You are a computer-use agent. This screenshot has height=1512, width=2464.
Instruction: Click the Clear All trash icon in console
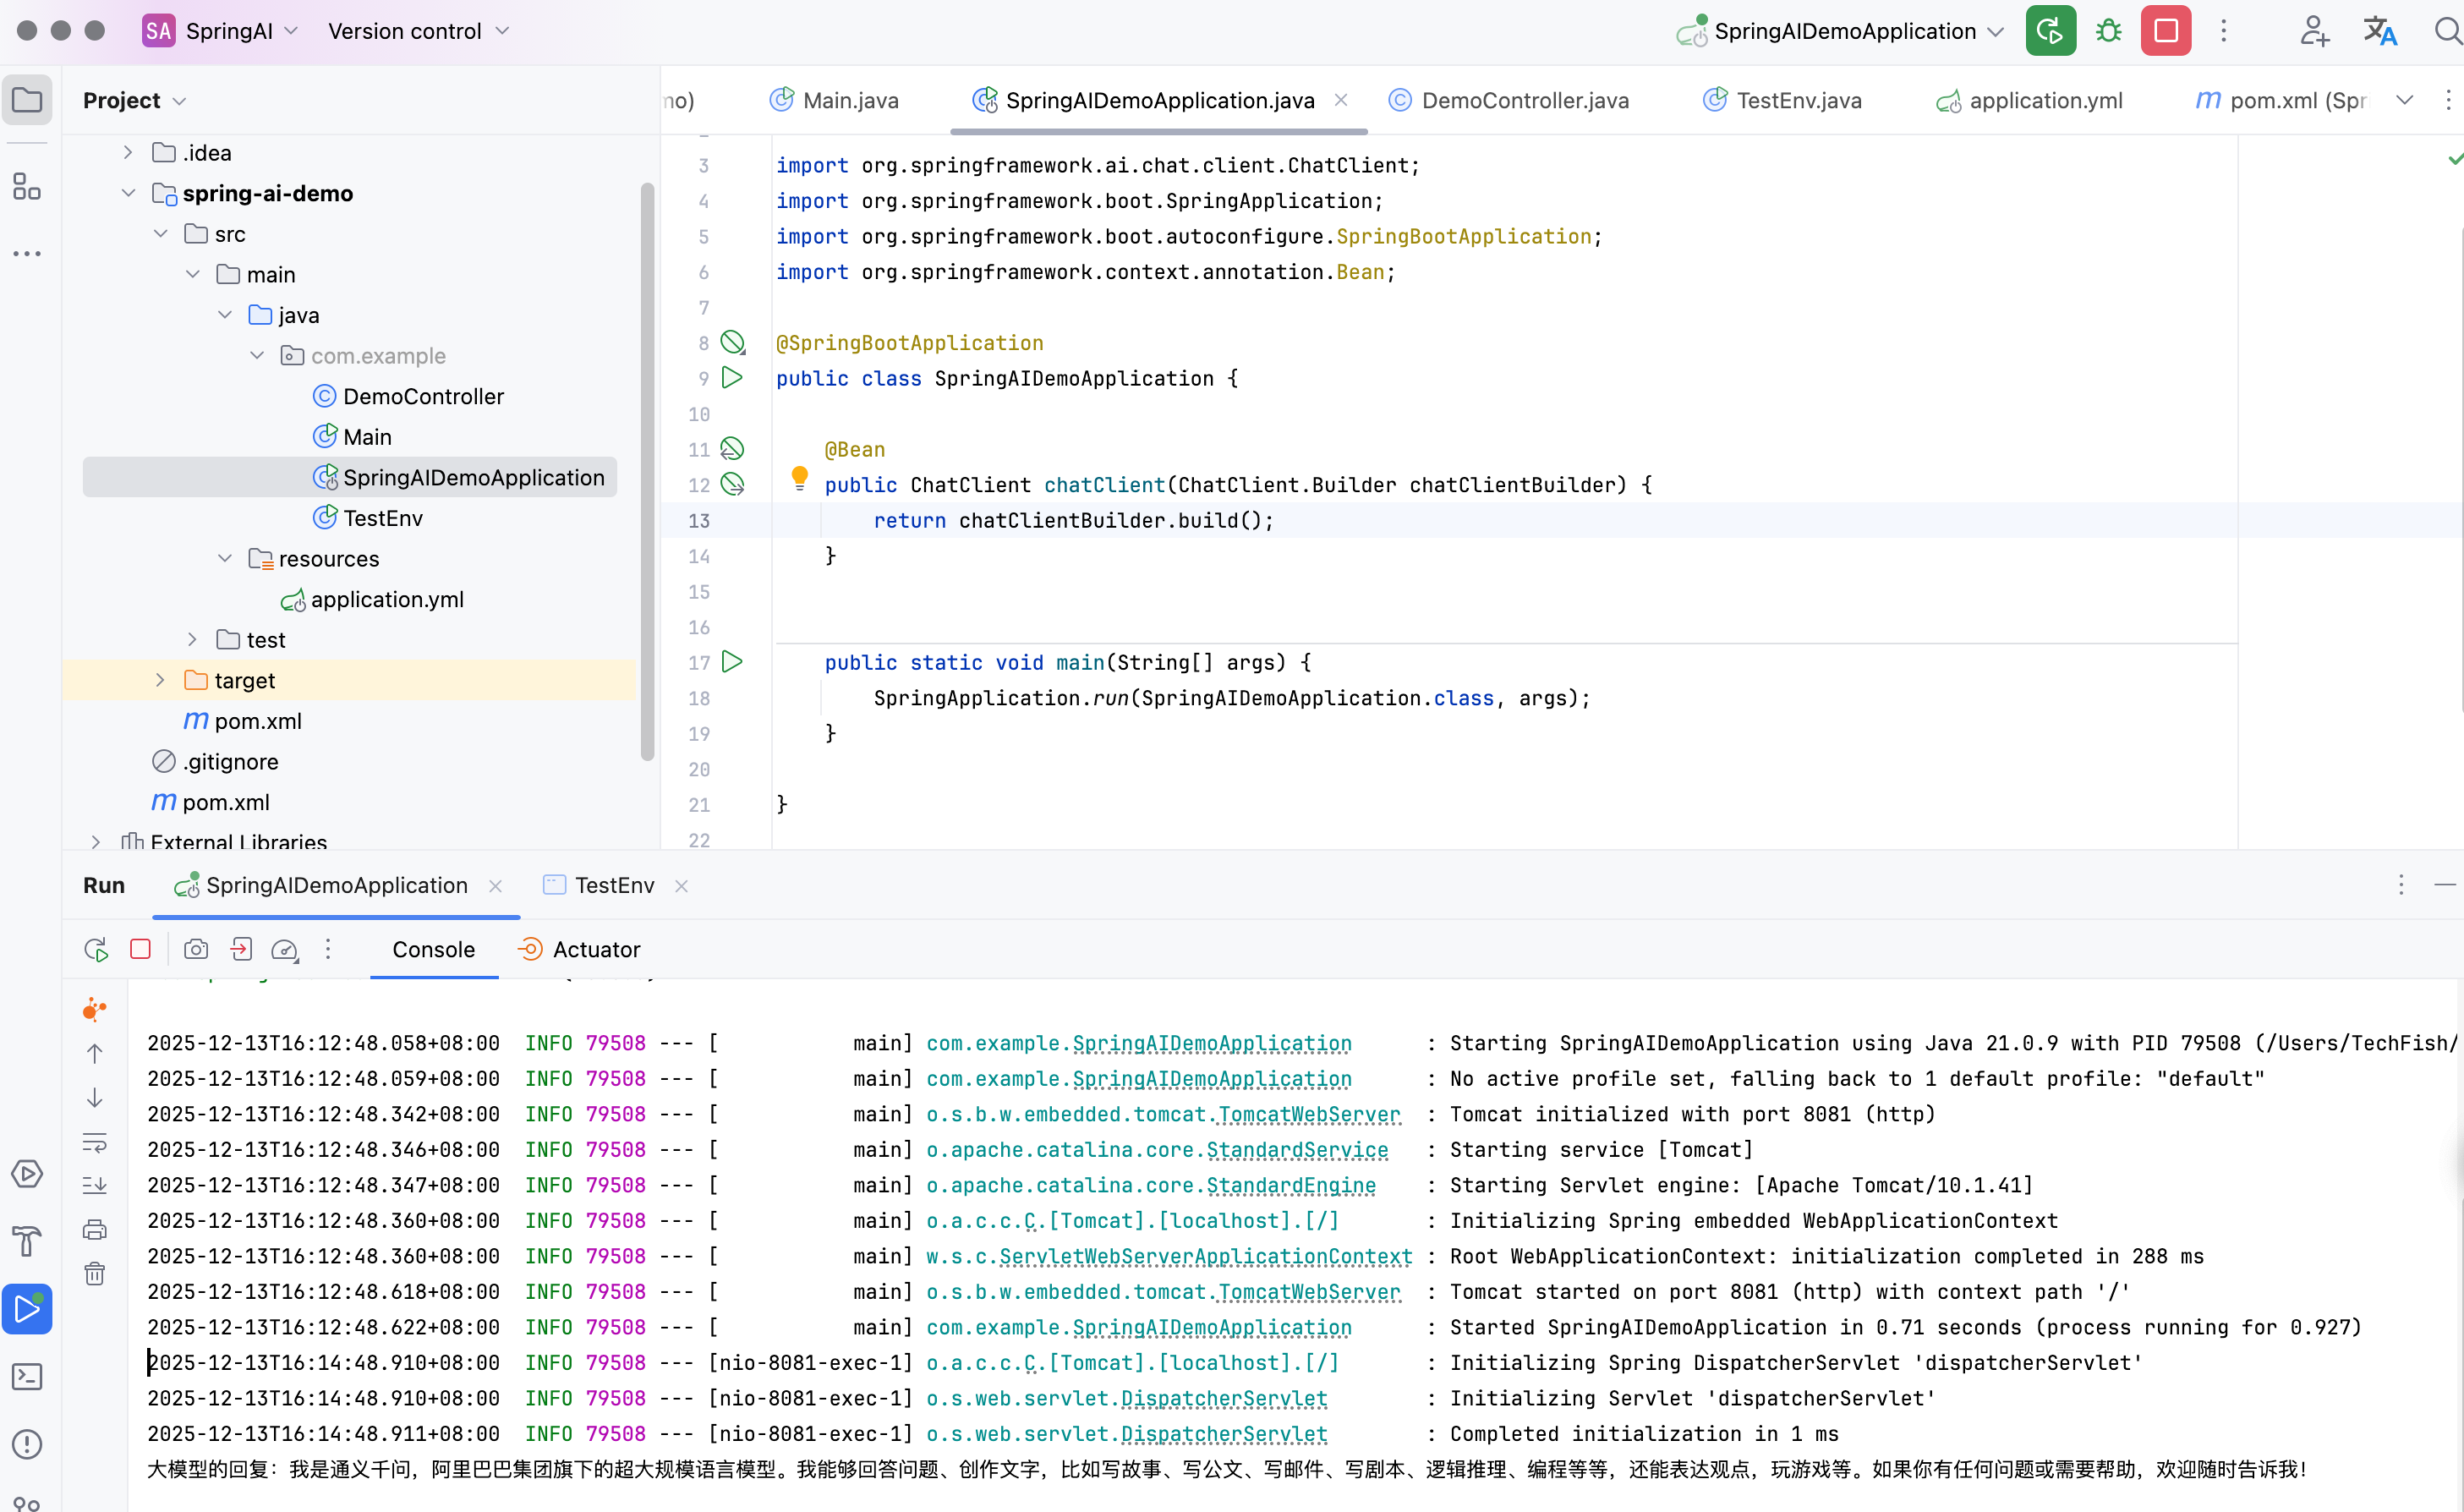95,1273
